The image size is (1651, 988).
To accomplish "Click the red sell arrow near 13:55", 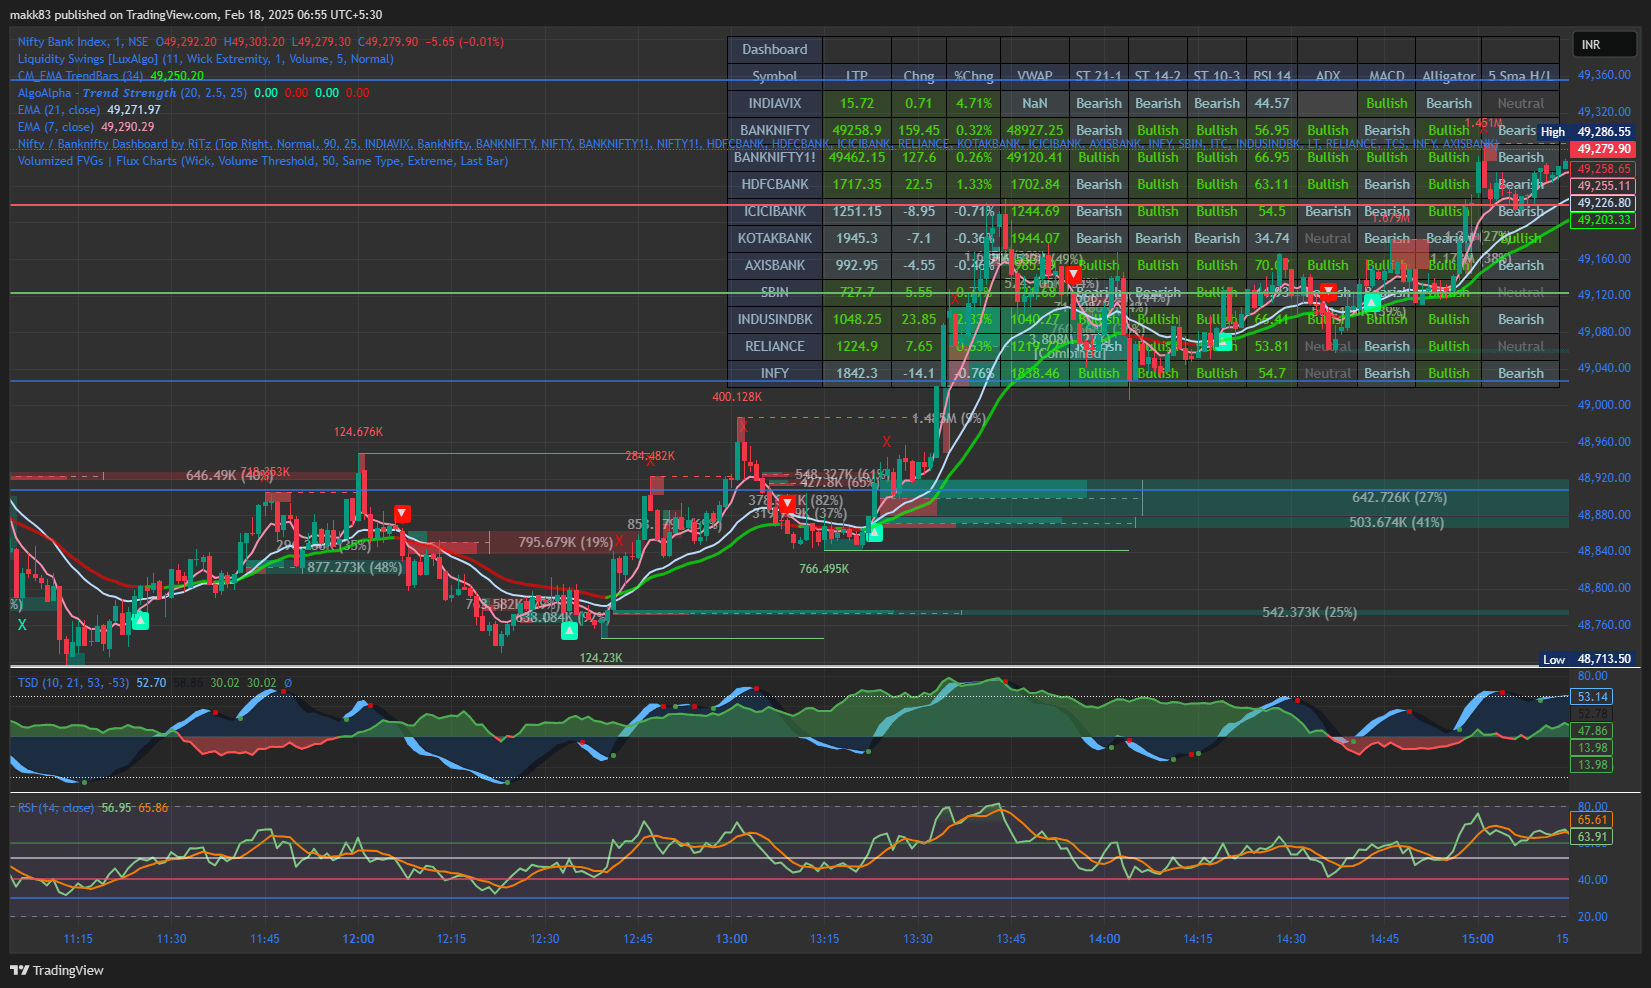I will pos(1073,274).
